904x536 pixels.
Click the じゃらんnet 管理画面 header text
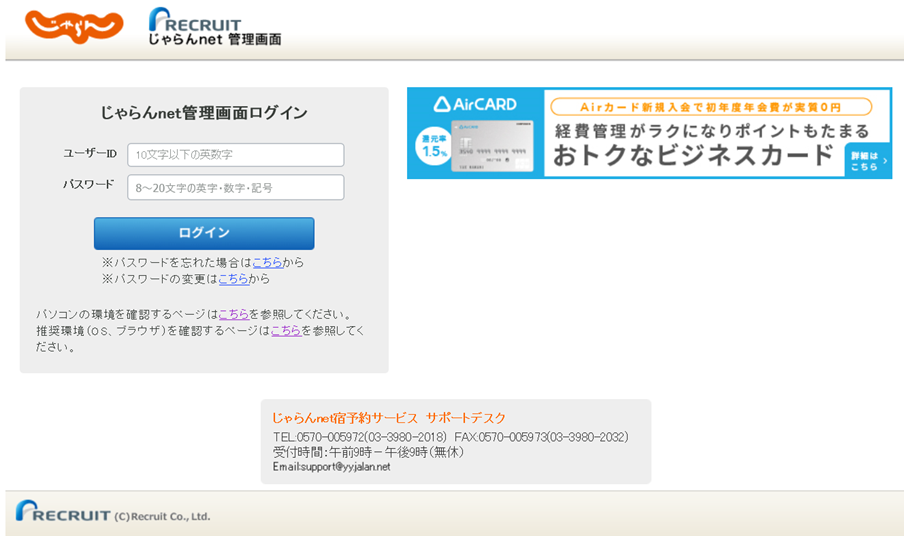point(214,40)
